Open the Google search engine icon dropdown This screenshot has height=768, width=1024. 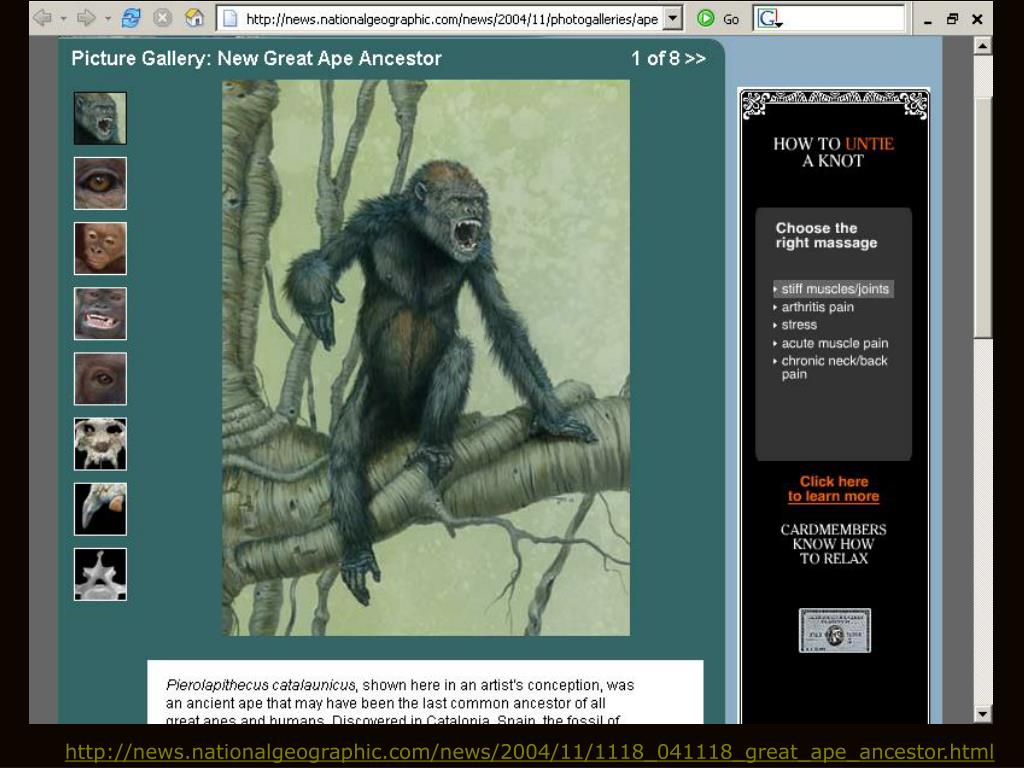tap(769, 19)
